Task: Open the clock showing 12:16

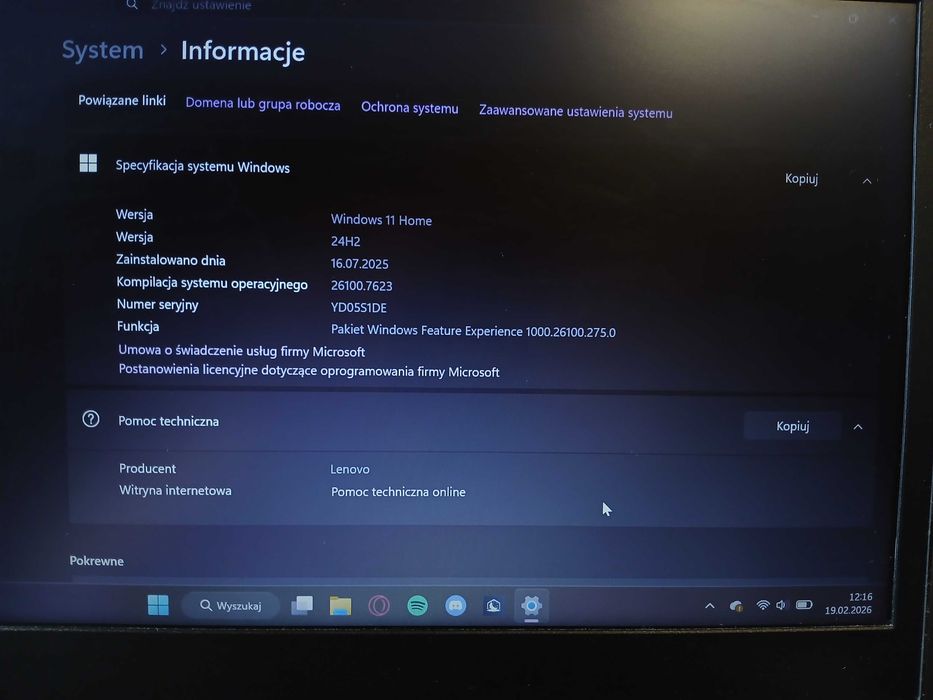Action: pos(849,604)
